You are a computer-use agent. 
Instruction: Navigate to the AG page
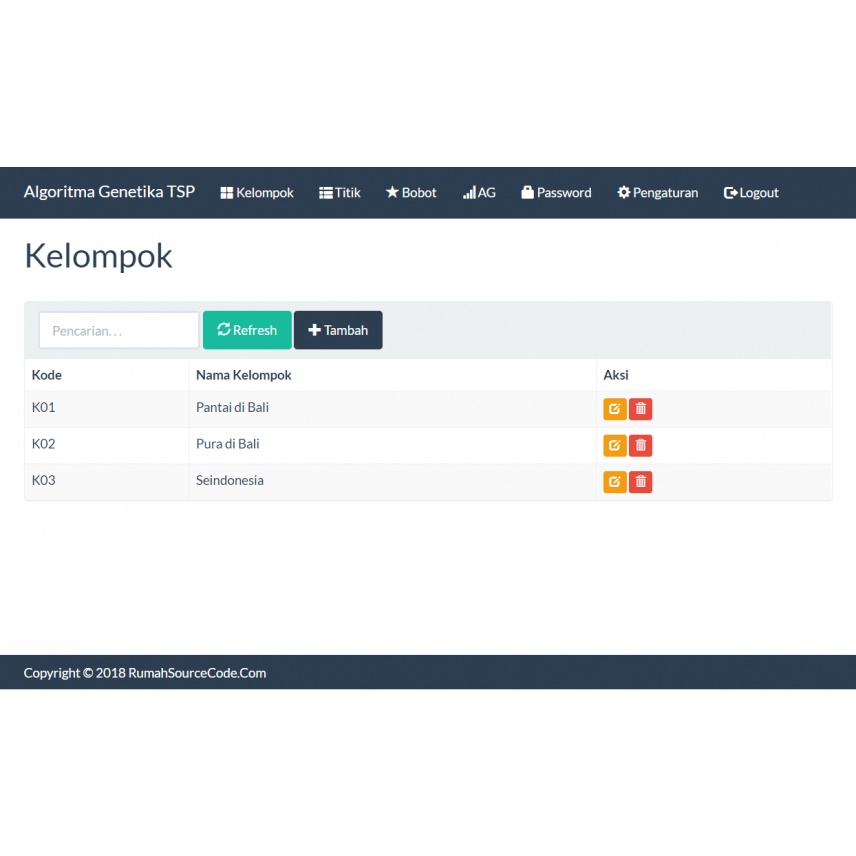(x=479, y=193)
